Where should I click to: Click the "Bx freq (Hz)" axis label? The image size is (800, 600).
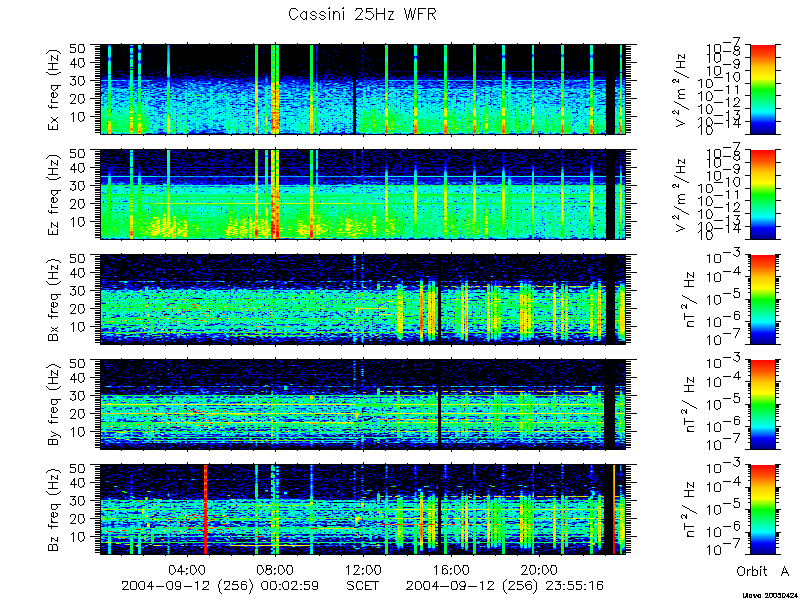pos(55,299)
